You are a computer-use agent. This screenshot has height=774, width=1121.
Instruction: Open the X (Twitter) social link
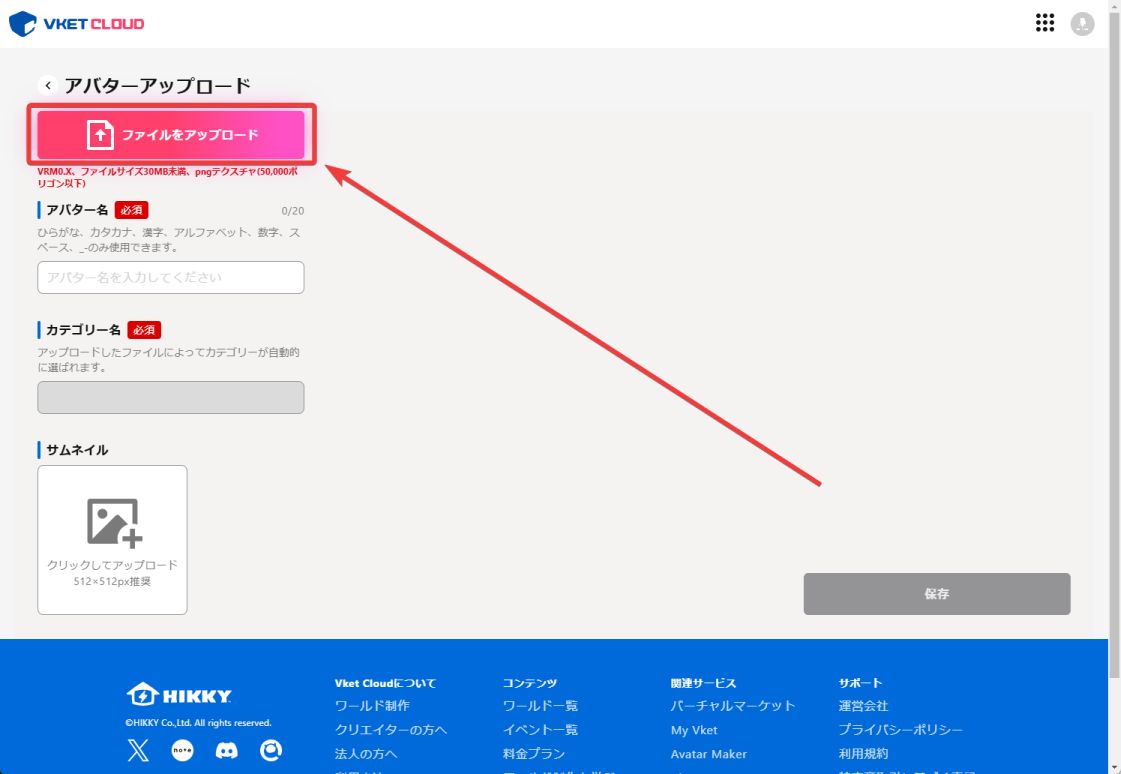point(138,751)
